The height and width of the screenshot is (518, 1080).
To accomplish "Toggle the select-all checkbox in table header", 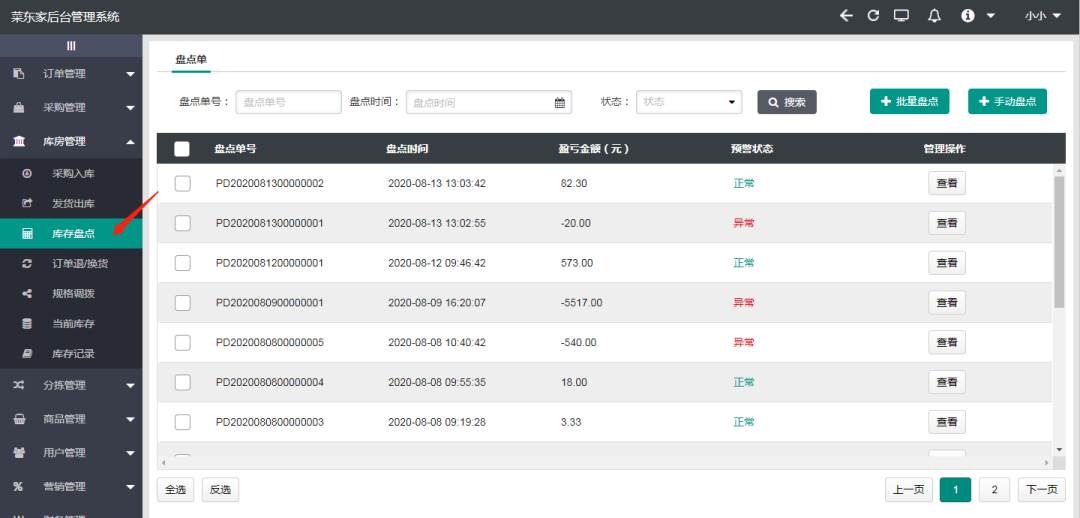I will point(182,149).
